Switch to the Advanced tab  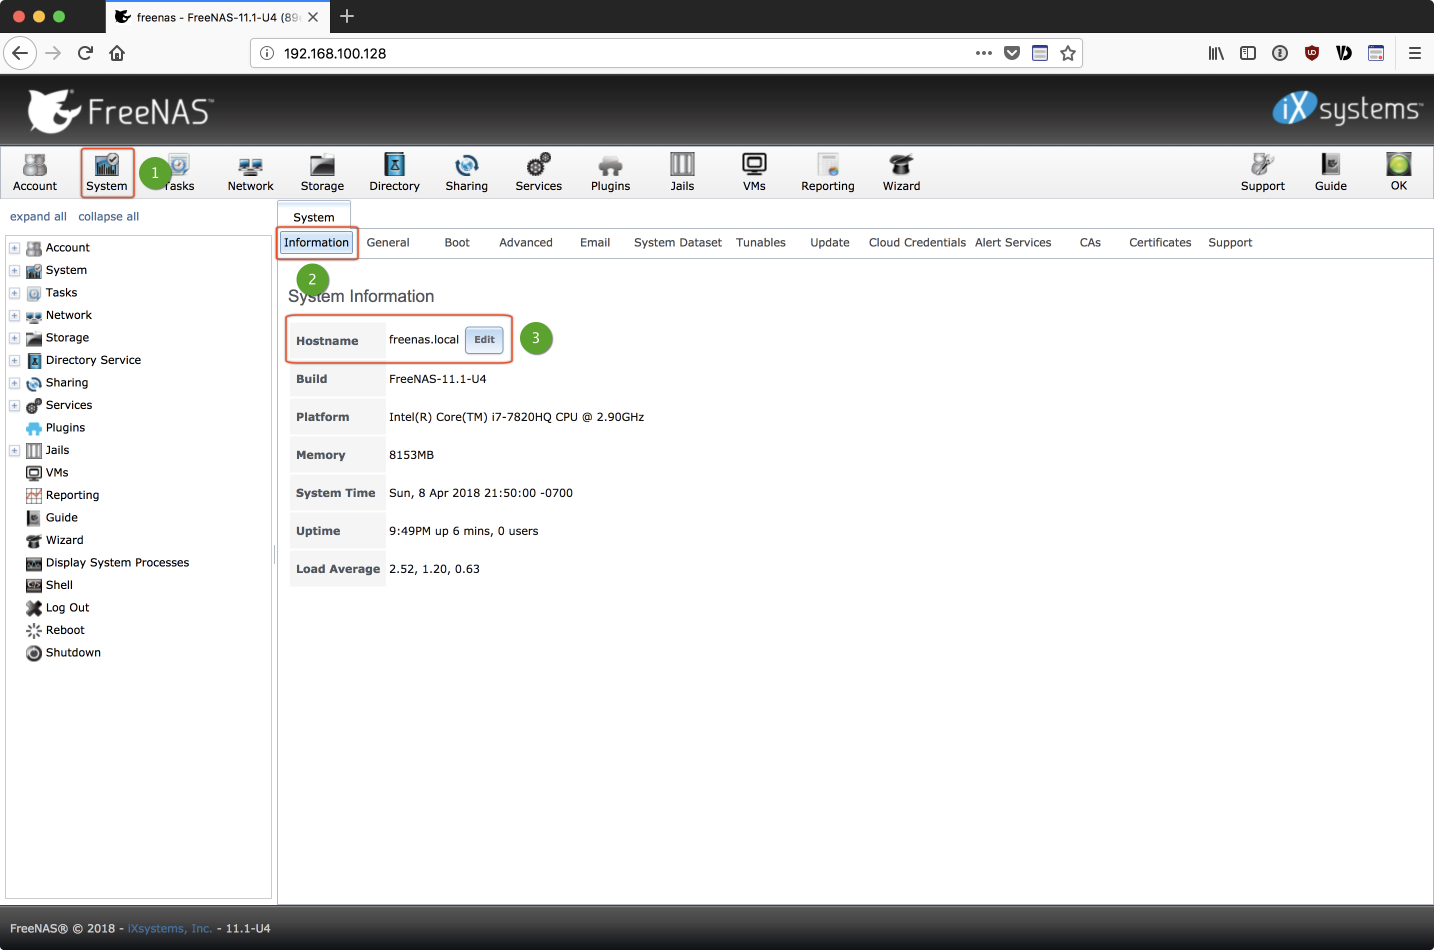[x=525, y=243]
